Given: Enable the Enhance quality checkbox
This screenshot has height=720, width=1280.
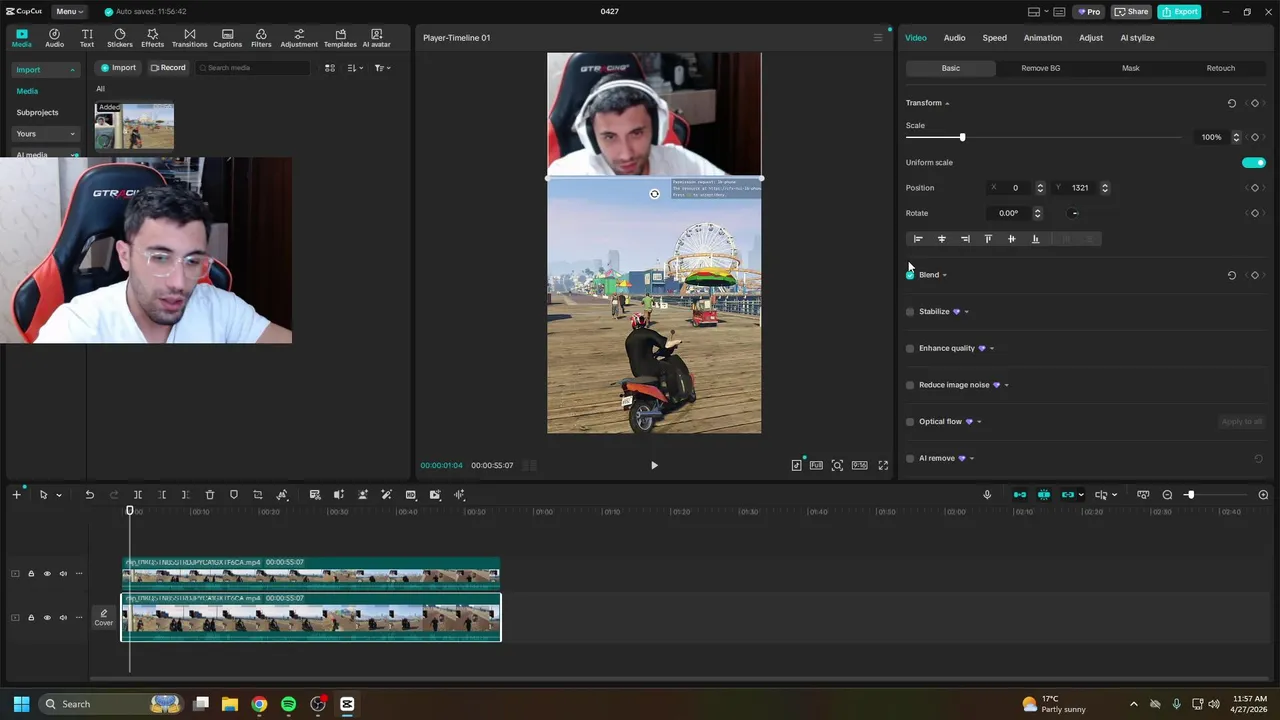Looking at the screenshot, I should [910, 349].
